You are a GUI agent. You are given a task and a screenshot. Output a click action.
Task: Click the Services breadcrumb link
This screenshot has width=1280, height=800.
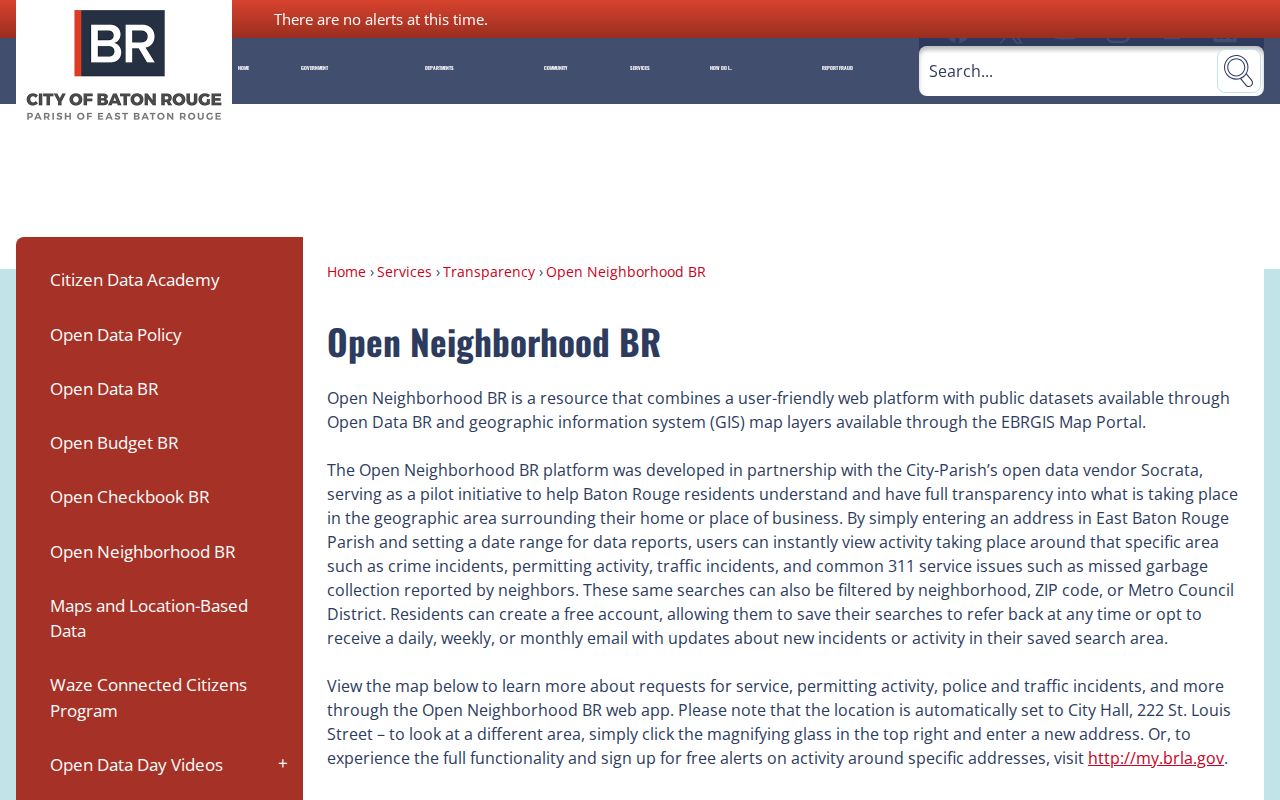[x=404, y=272]
